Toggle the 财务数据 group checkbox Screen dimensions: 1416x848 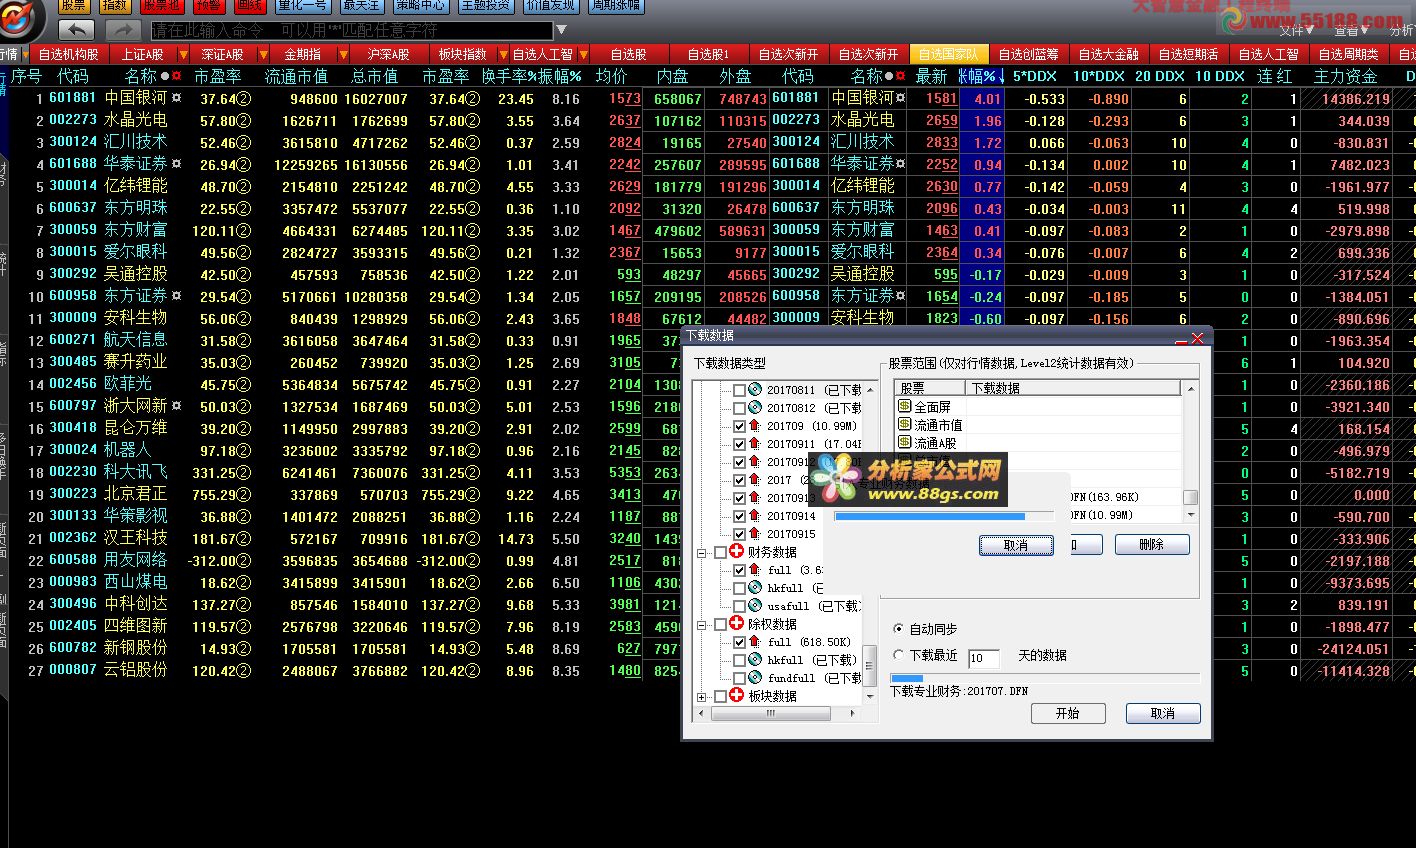pyautogui.click(x=721, y=552)
